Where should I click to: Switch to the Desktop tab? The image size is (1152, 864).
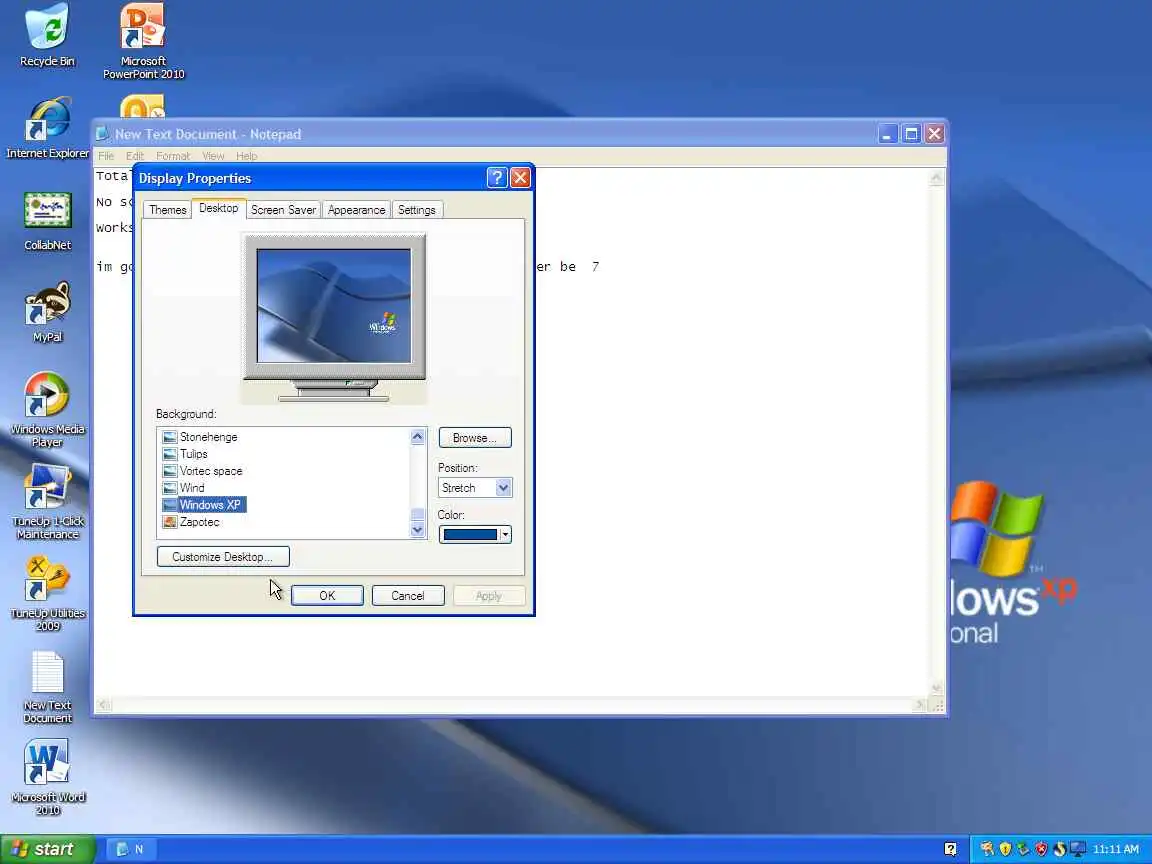click(218, 208)
